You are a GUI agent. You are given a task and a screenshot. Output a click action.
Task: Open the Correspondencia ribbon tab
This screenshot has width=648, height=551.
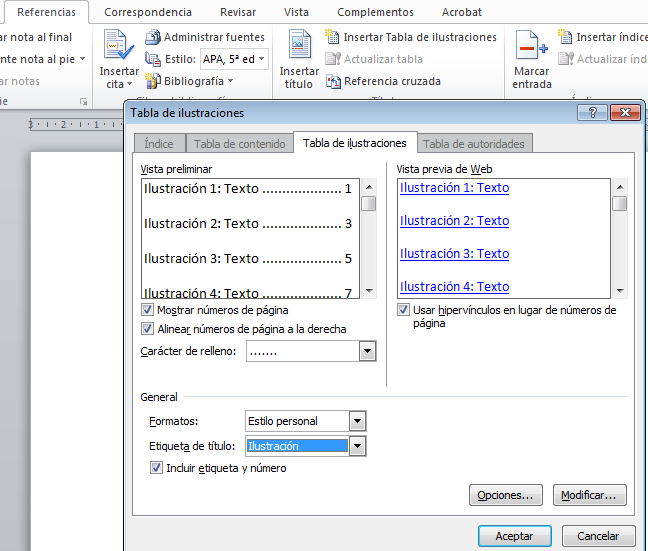148,12
